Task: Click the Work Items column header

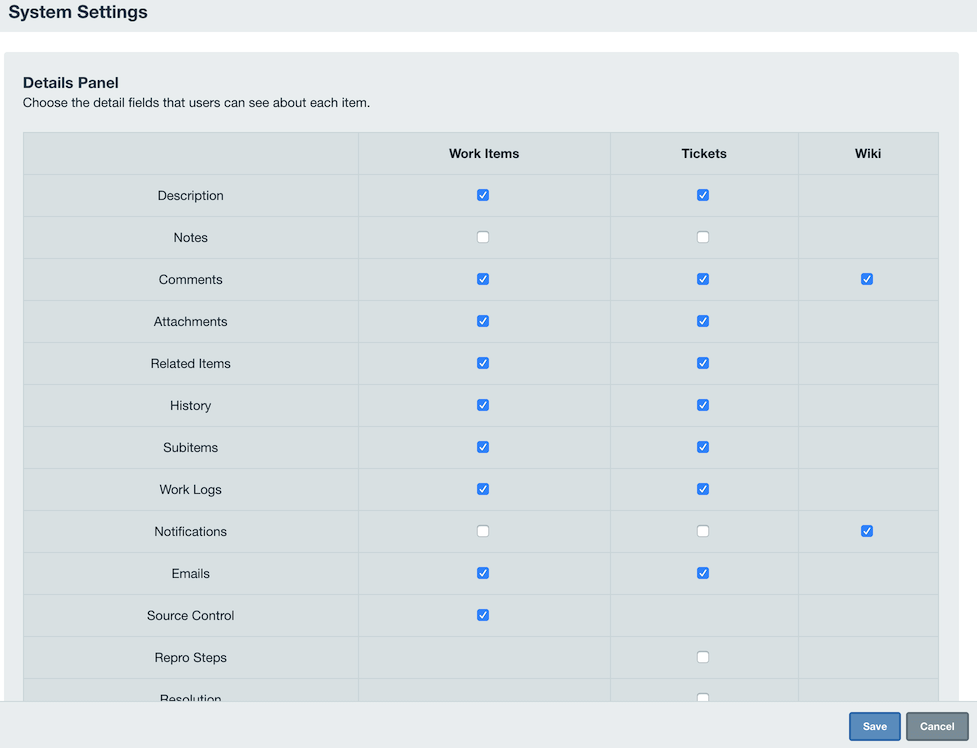Action: pyautogui.click(x=484, y=153)
